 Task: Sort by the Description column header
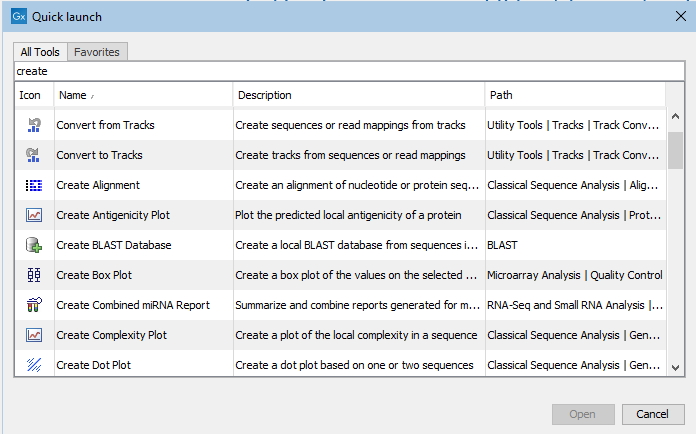coord(359,95)
